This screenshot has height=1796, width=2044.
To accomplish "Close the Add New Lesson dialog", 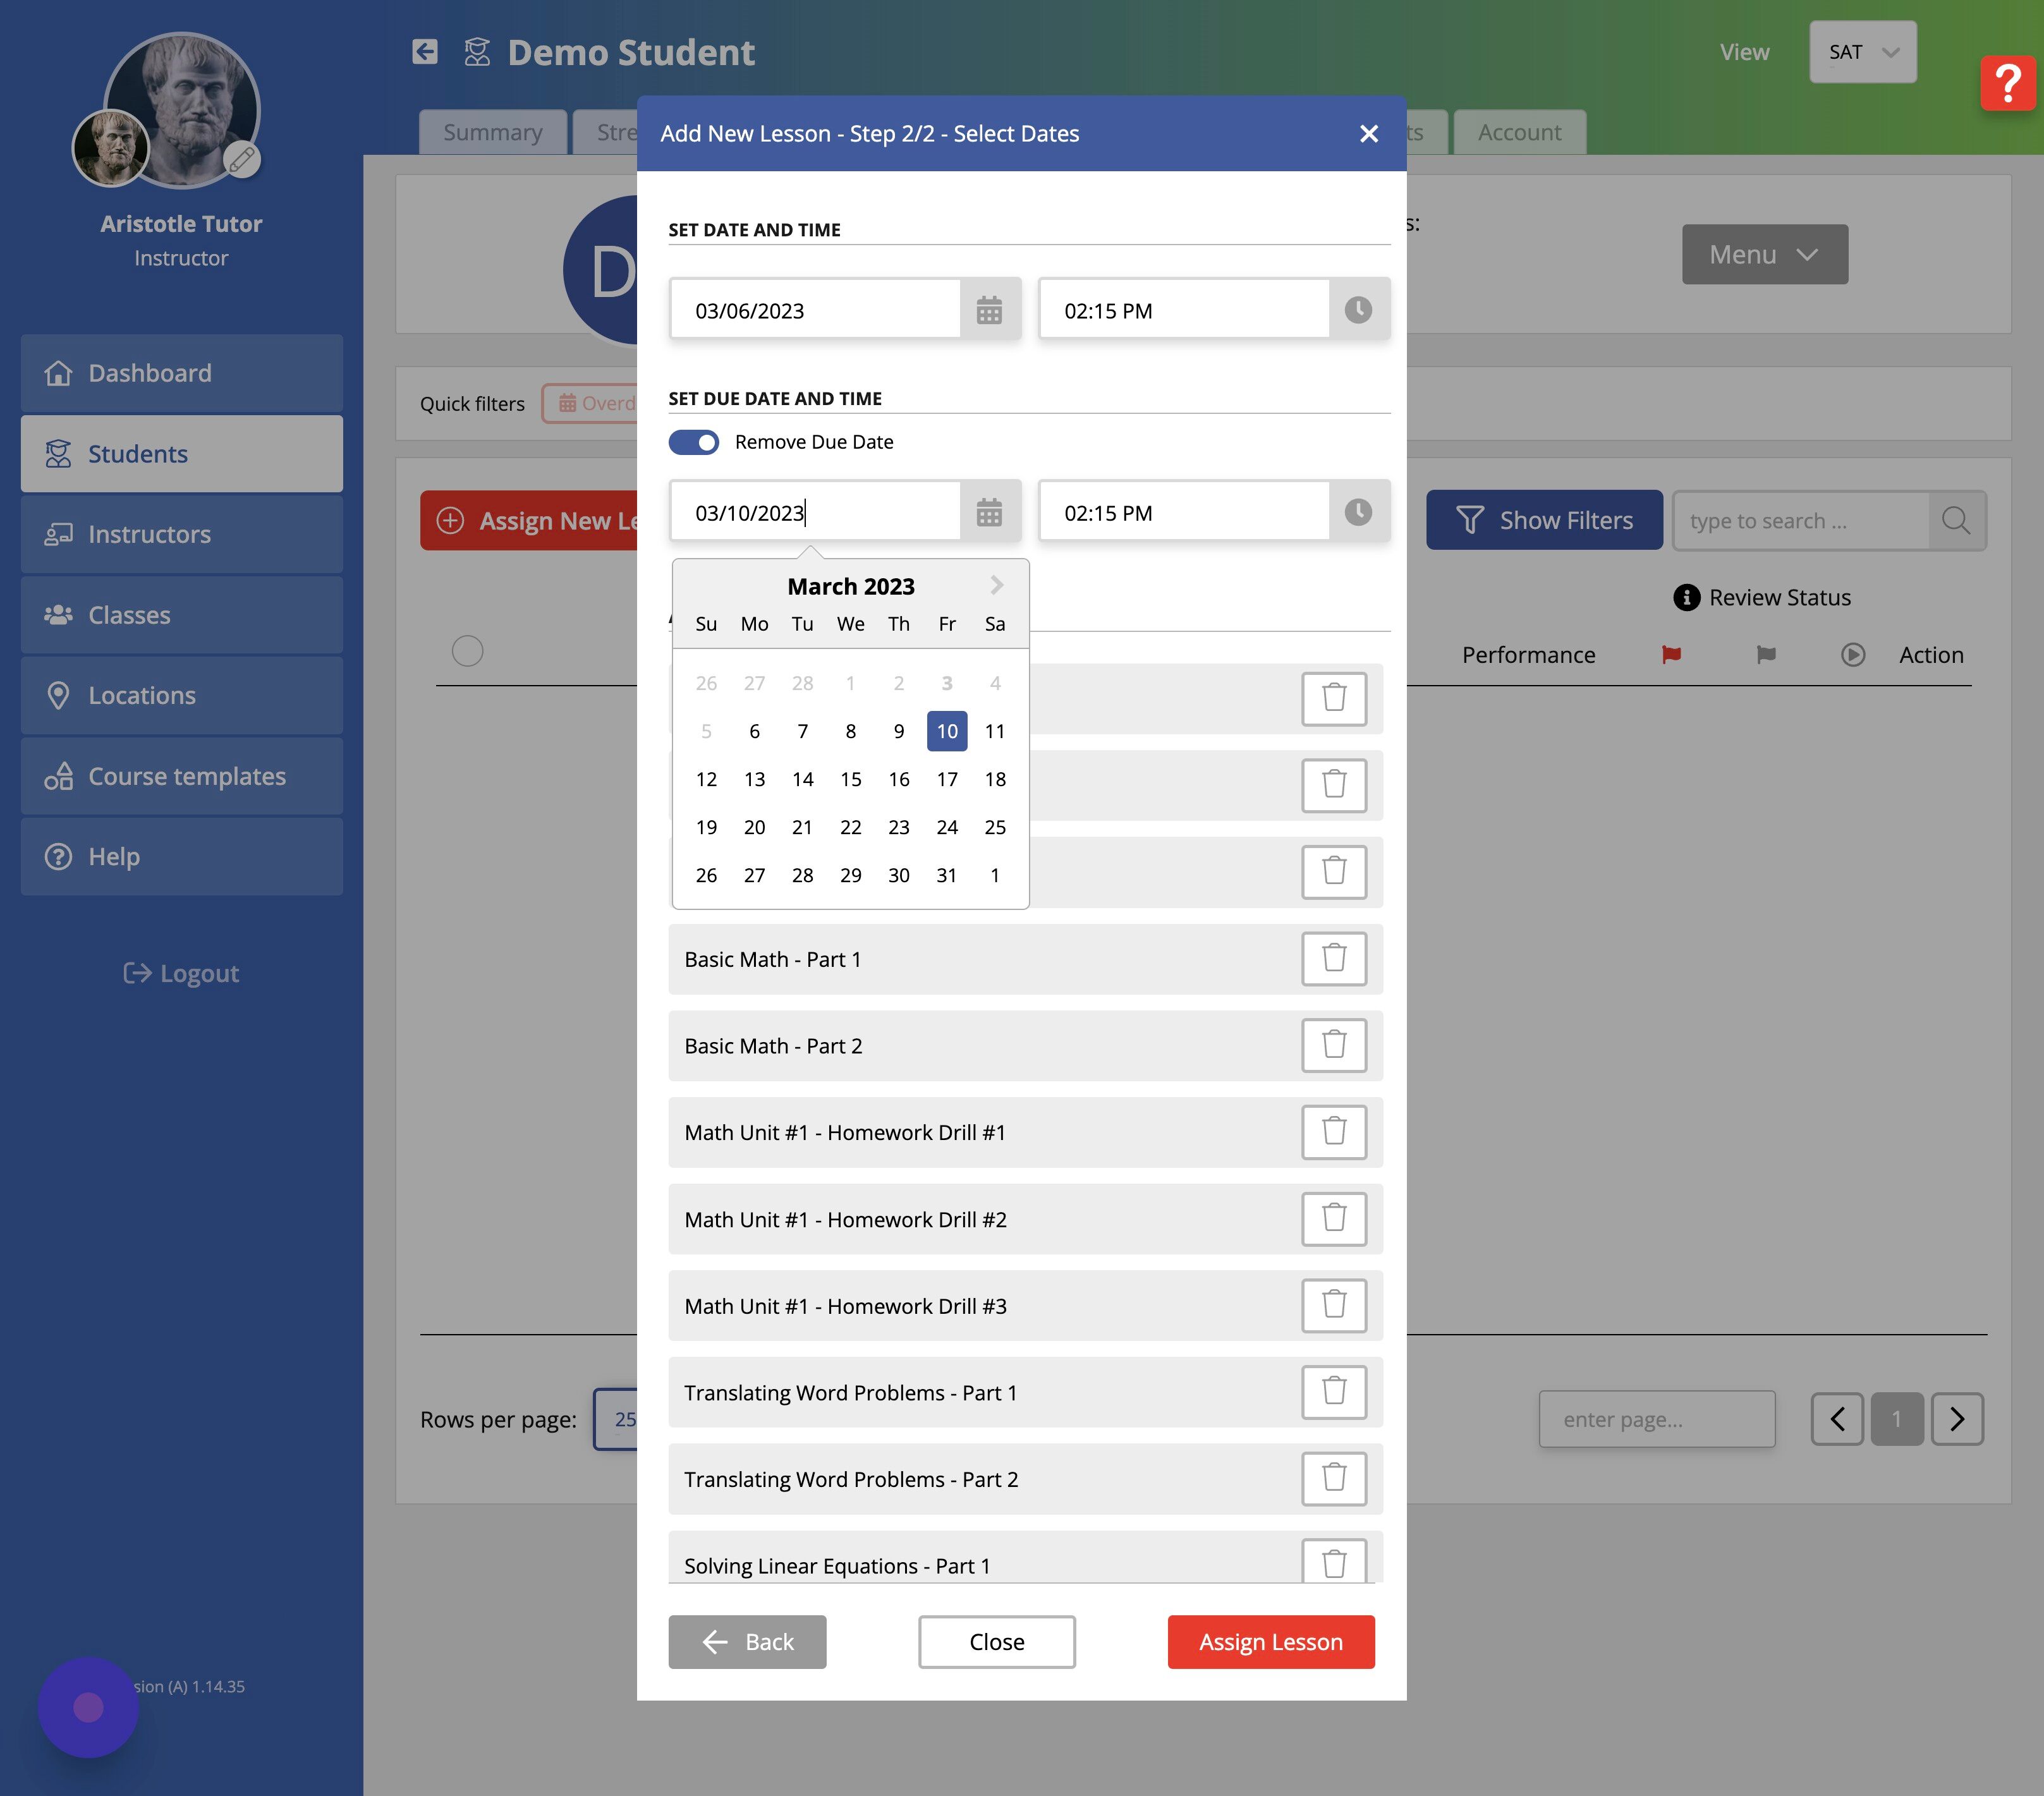I will (x=1368, y=134).
